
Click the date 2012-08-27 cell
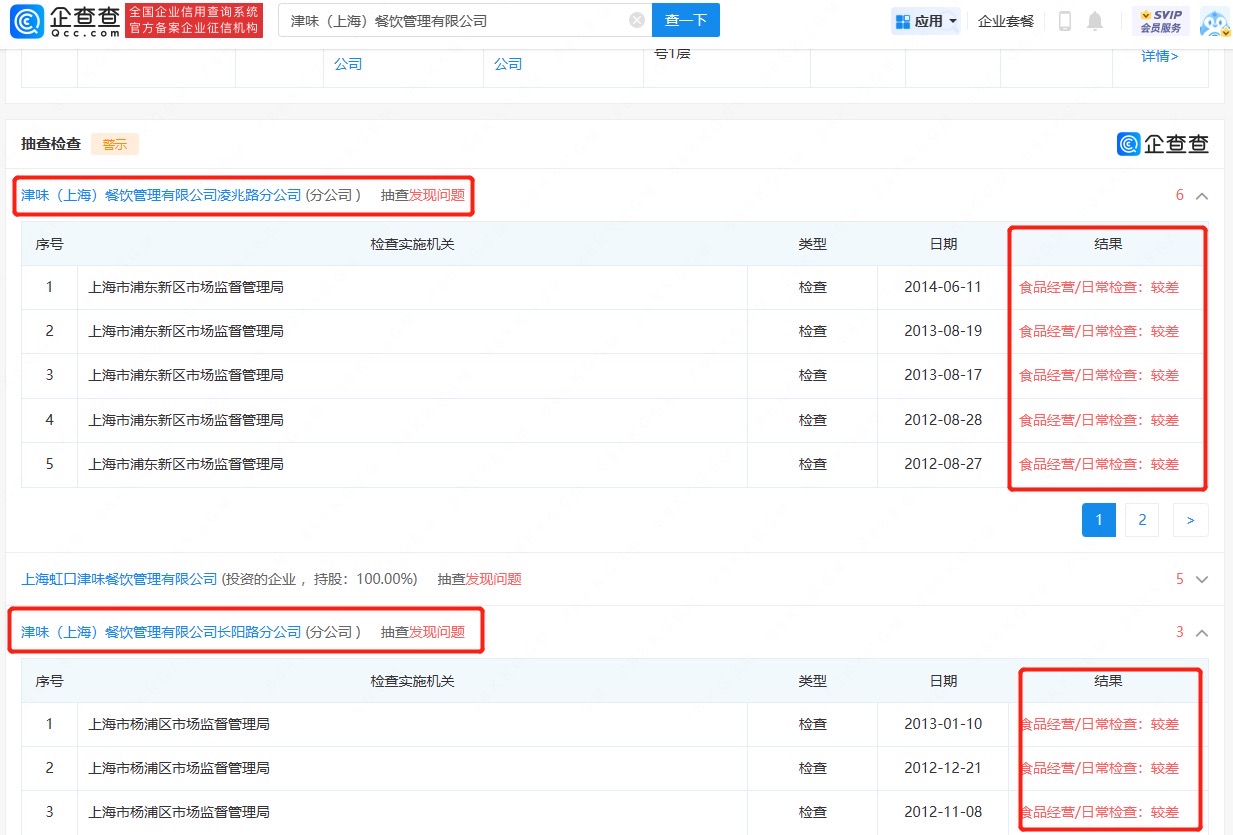point(943,464)
